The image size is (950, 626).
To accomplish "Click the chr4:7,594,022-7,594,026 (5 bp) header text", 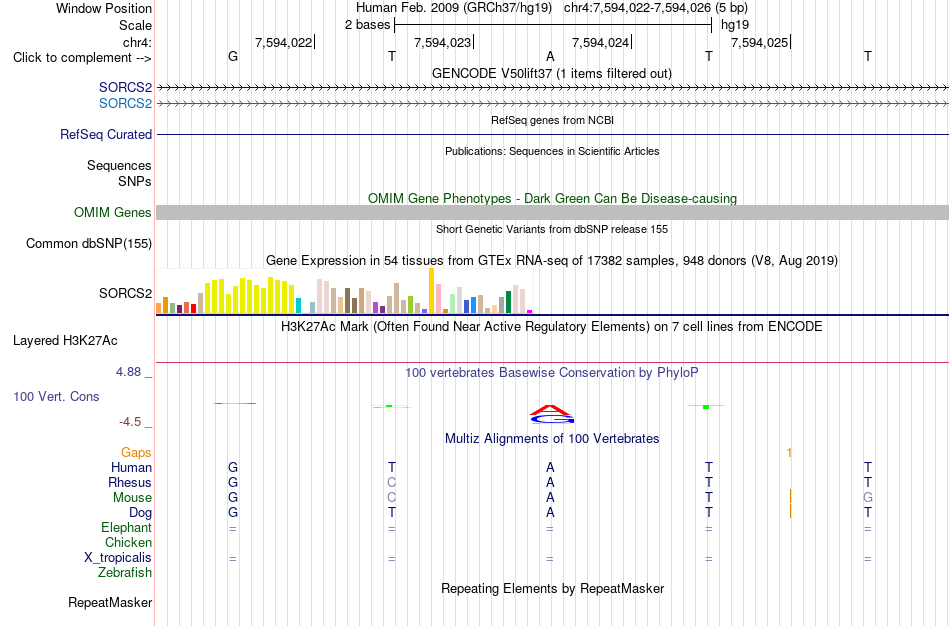I will tap(656, 8).
